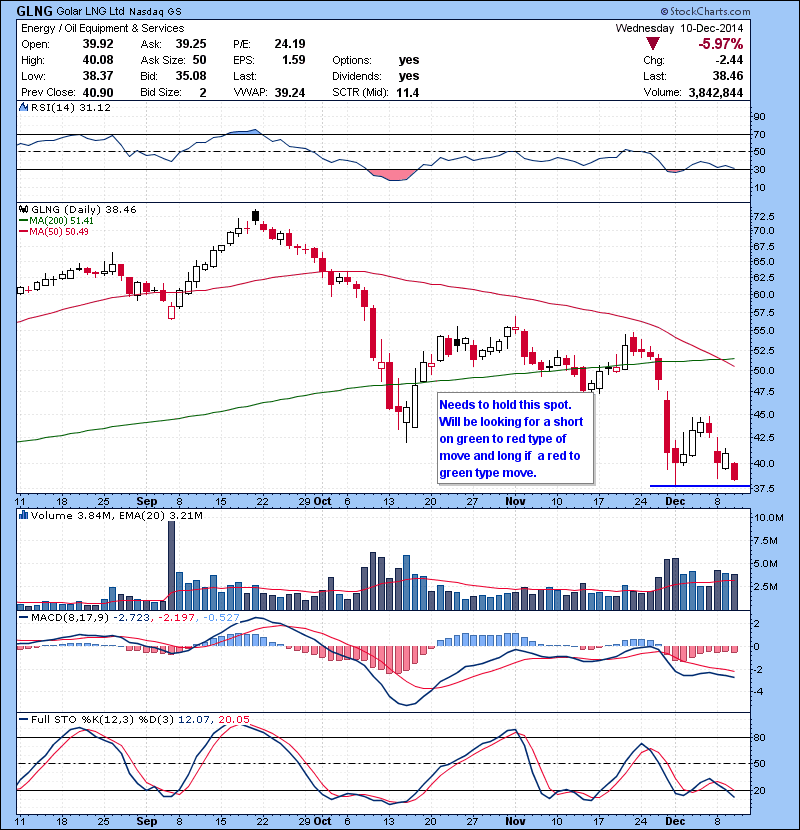800x830 pixels.
Task: Click the Volume 3.84M, EMA(20) label
Action: (116, 515)
